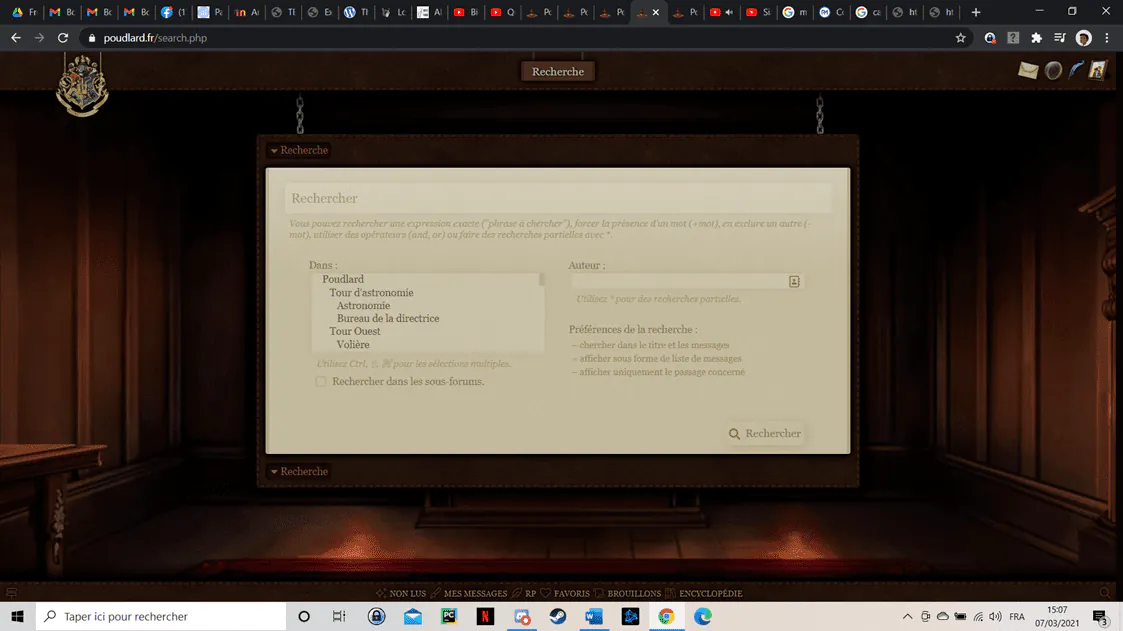Viewport: 1123px width, 631px height.
Task: Click the forum list scrollbar thumb
Action: point(542,279)
